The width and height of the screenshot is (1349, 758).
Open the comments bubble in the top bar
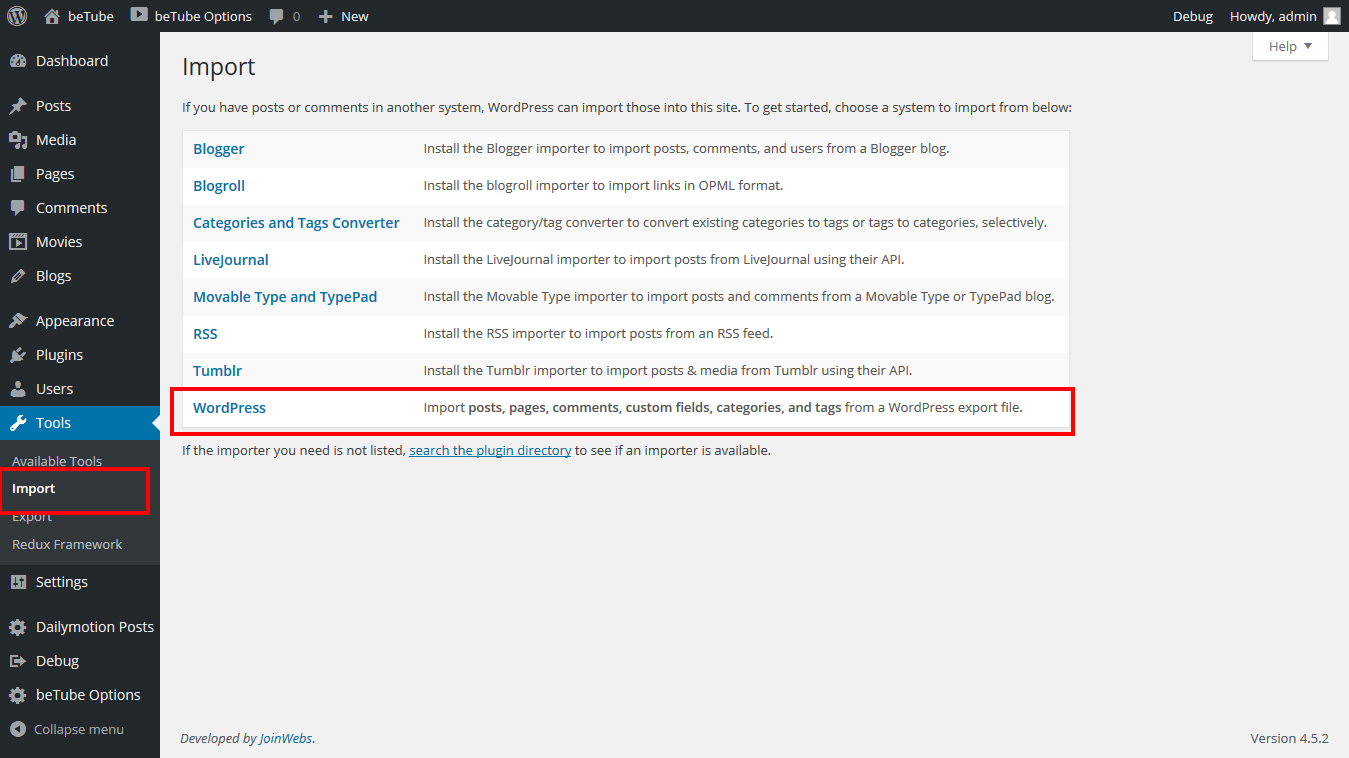pos(277,15)
